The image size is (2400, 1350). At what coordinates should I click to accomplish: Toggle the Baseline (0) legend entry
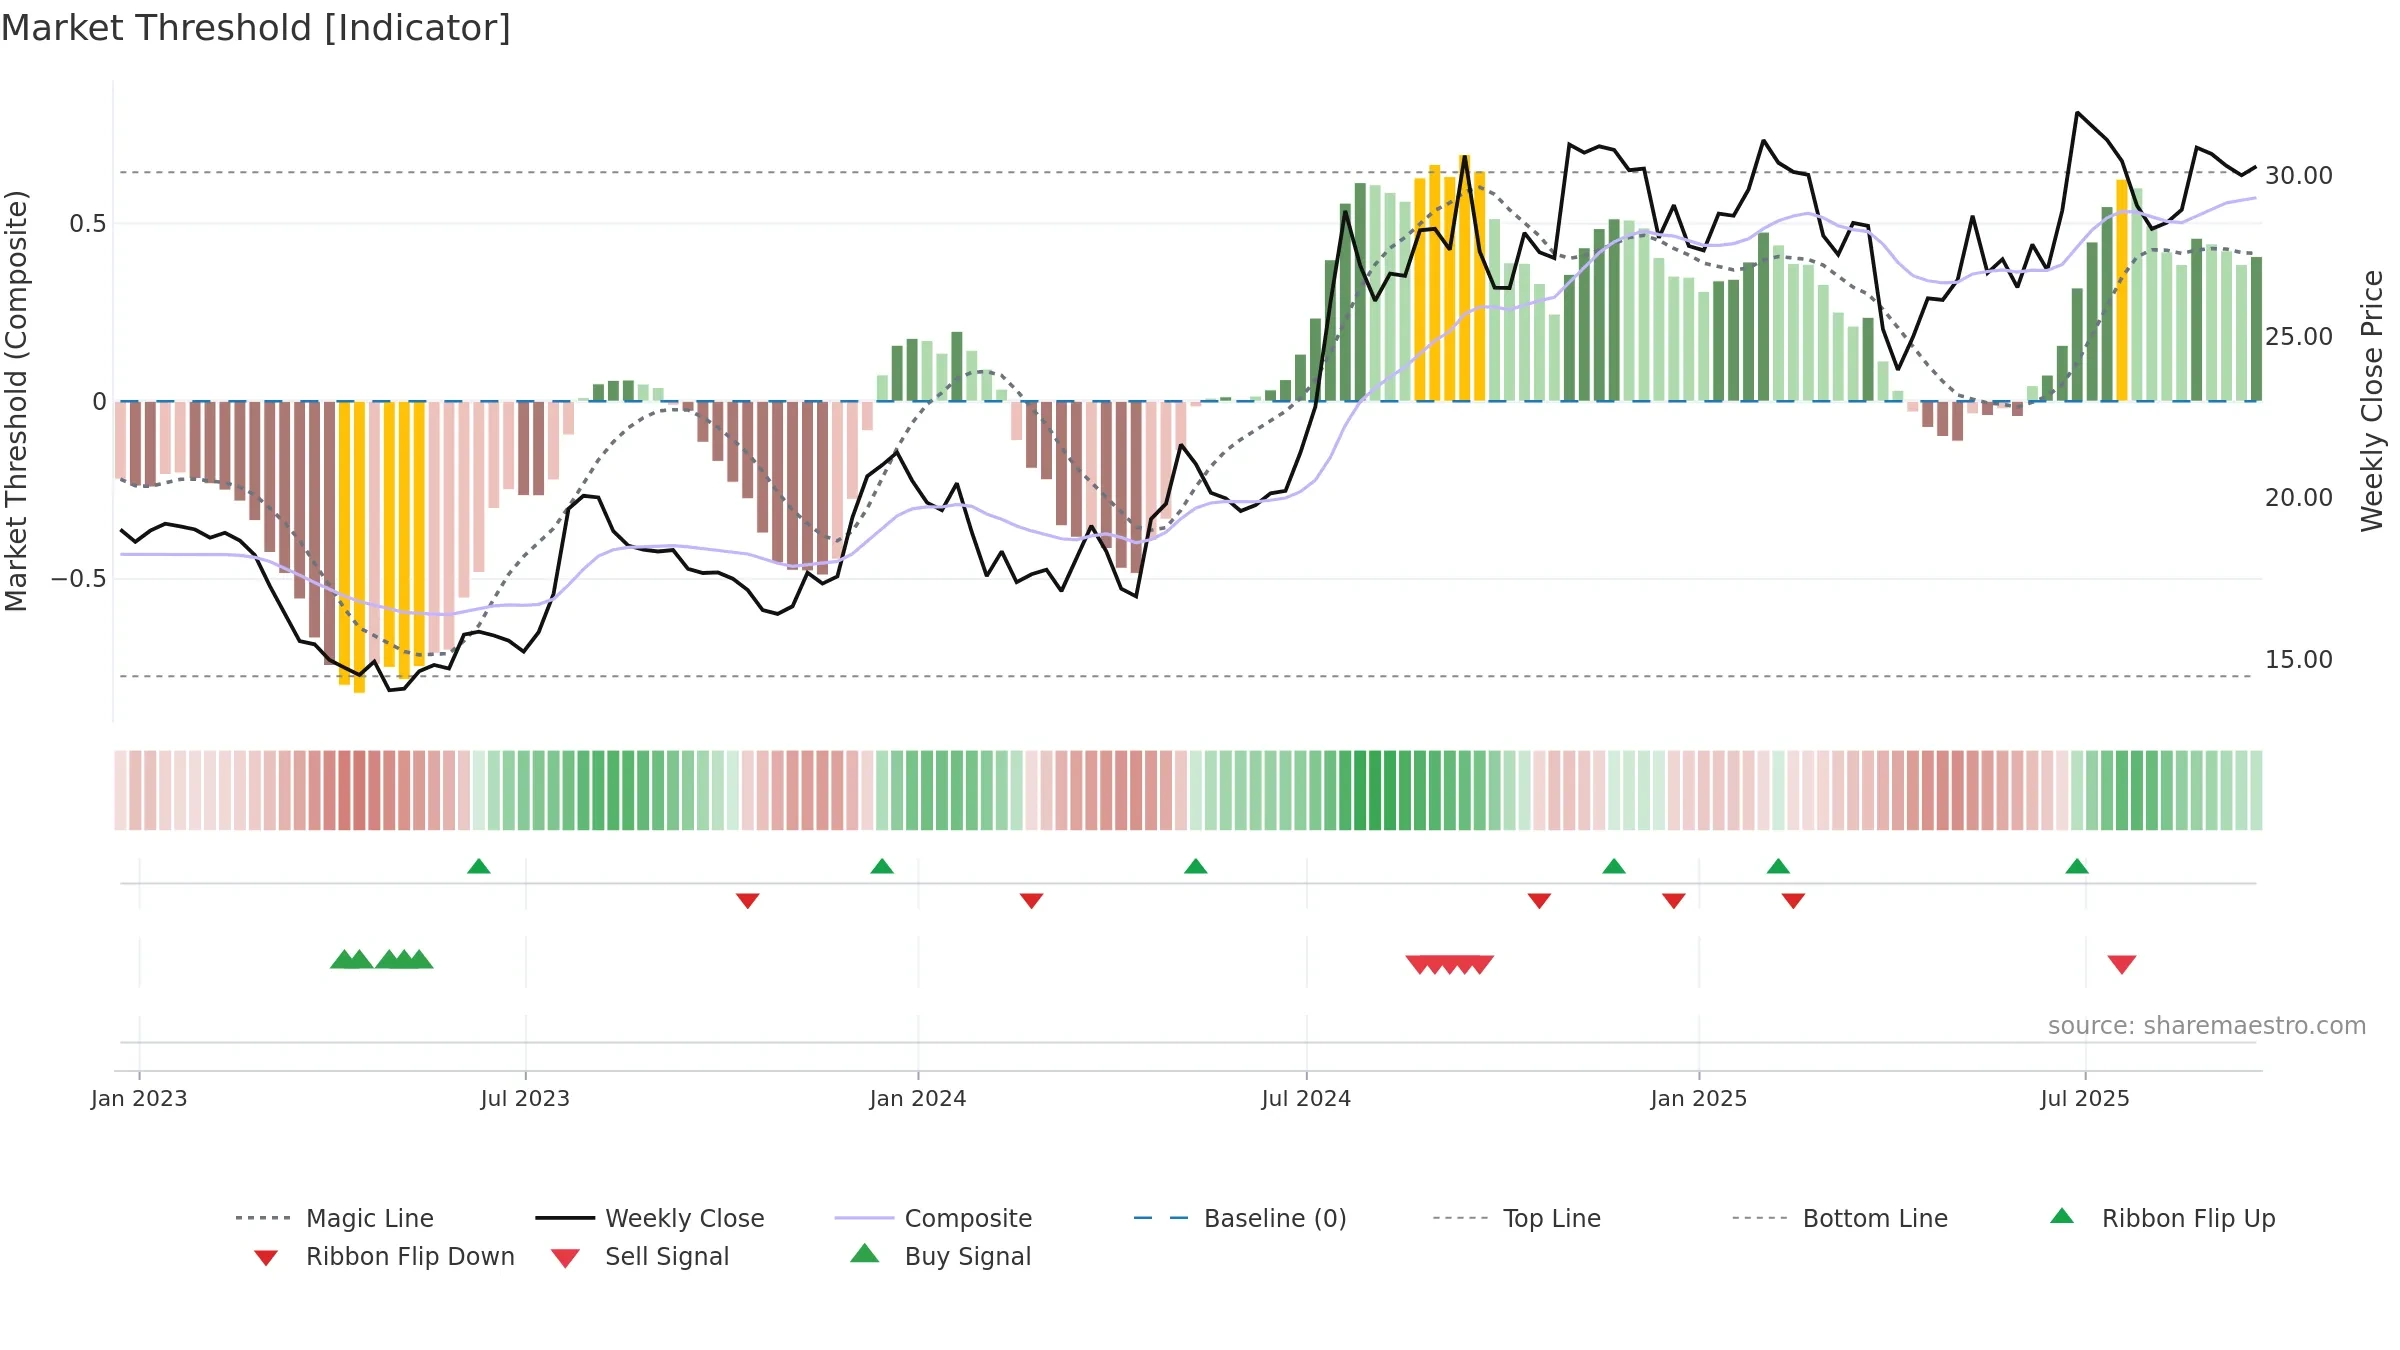(x=1240, y=1218)
